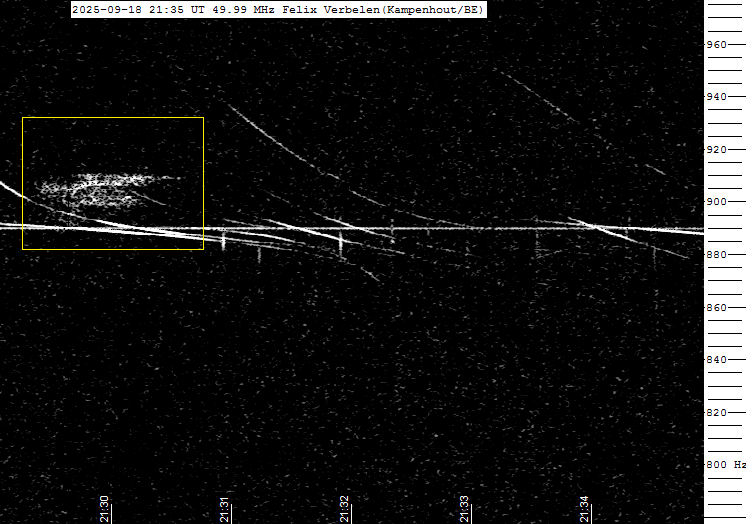
Task: Select the 820 frequency scale label
Action: [716, 412]
